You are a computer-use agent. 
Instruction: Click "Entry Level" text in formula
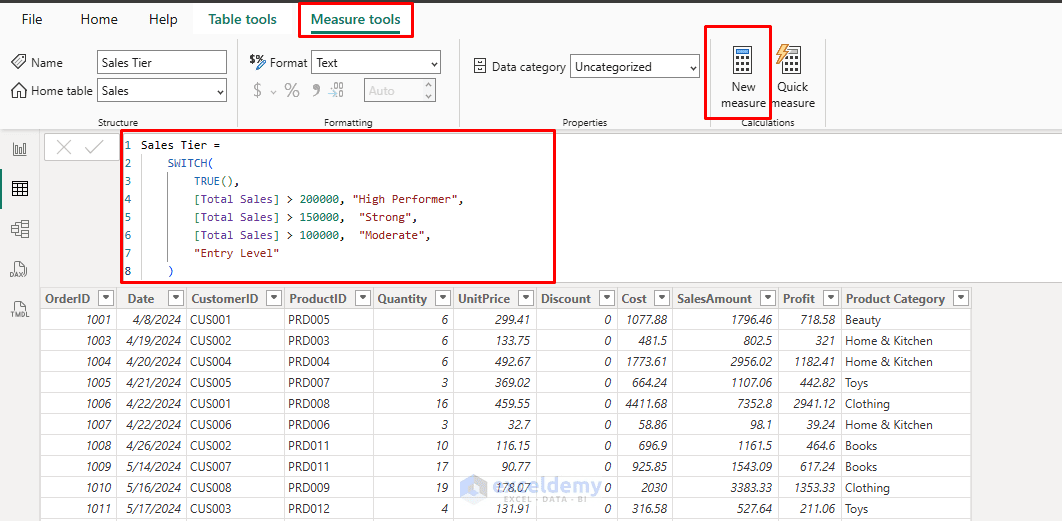click(236, 253)
